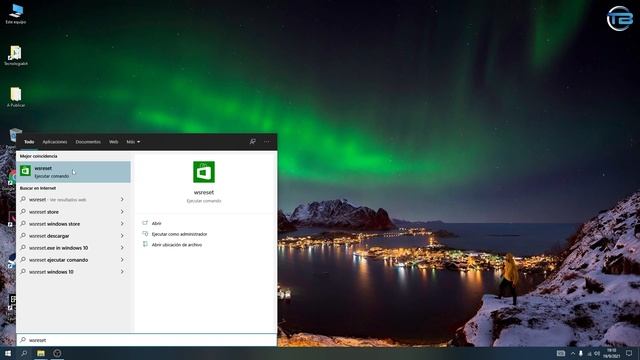The image size is (640, 360).
Task: Click Abrir action in preview pane
Action: [x=156, y=223]
